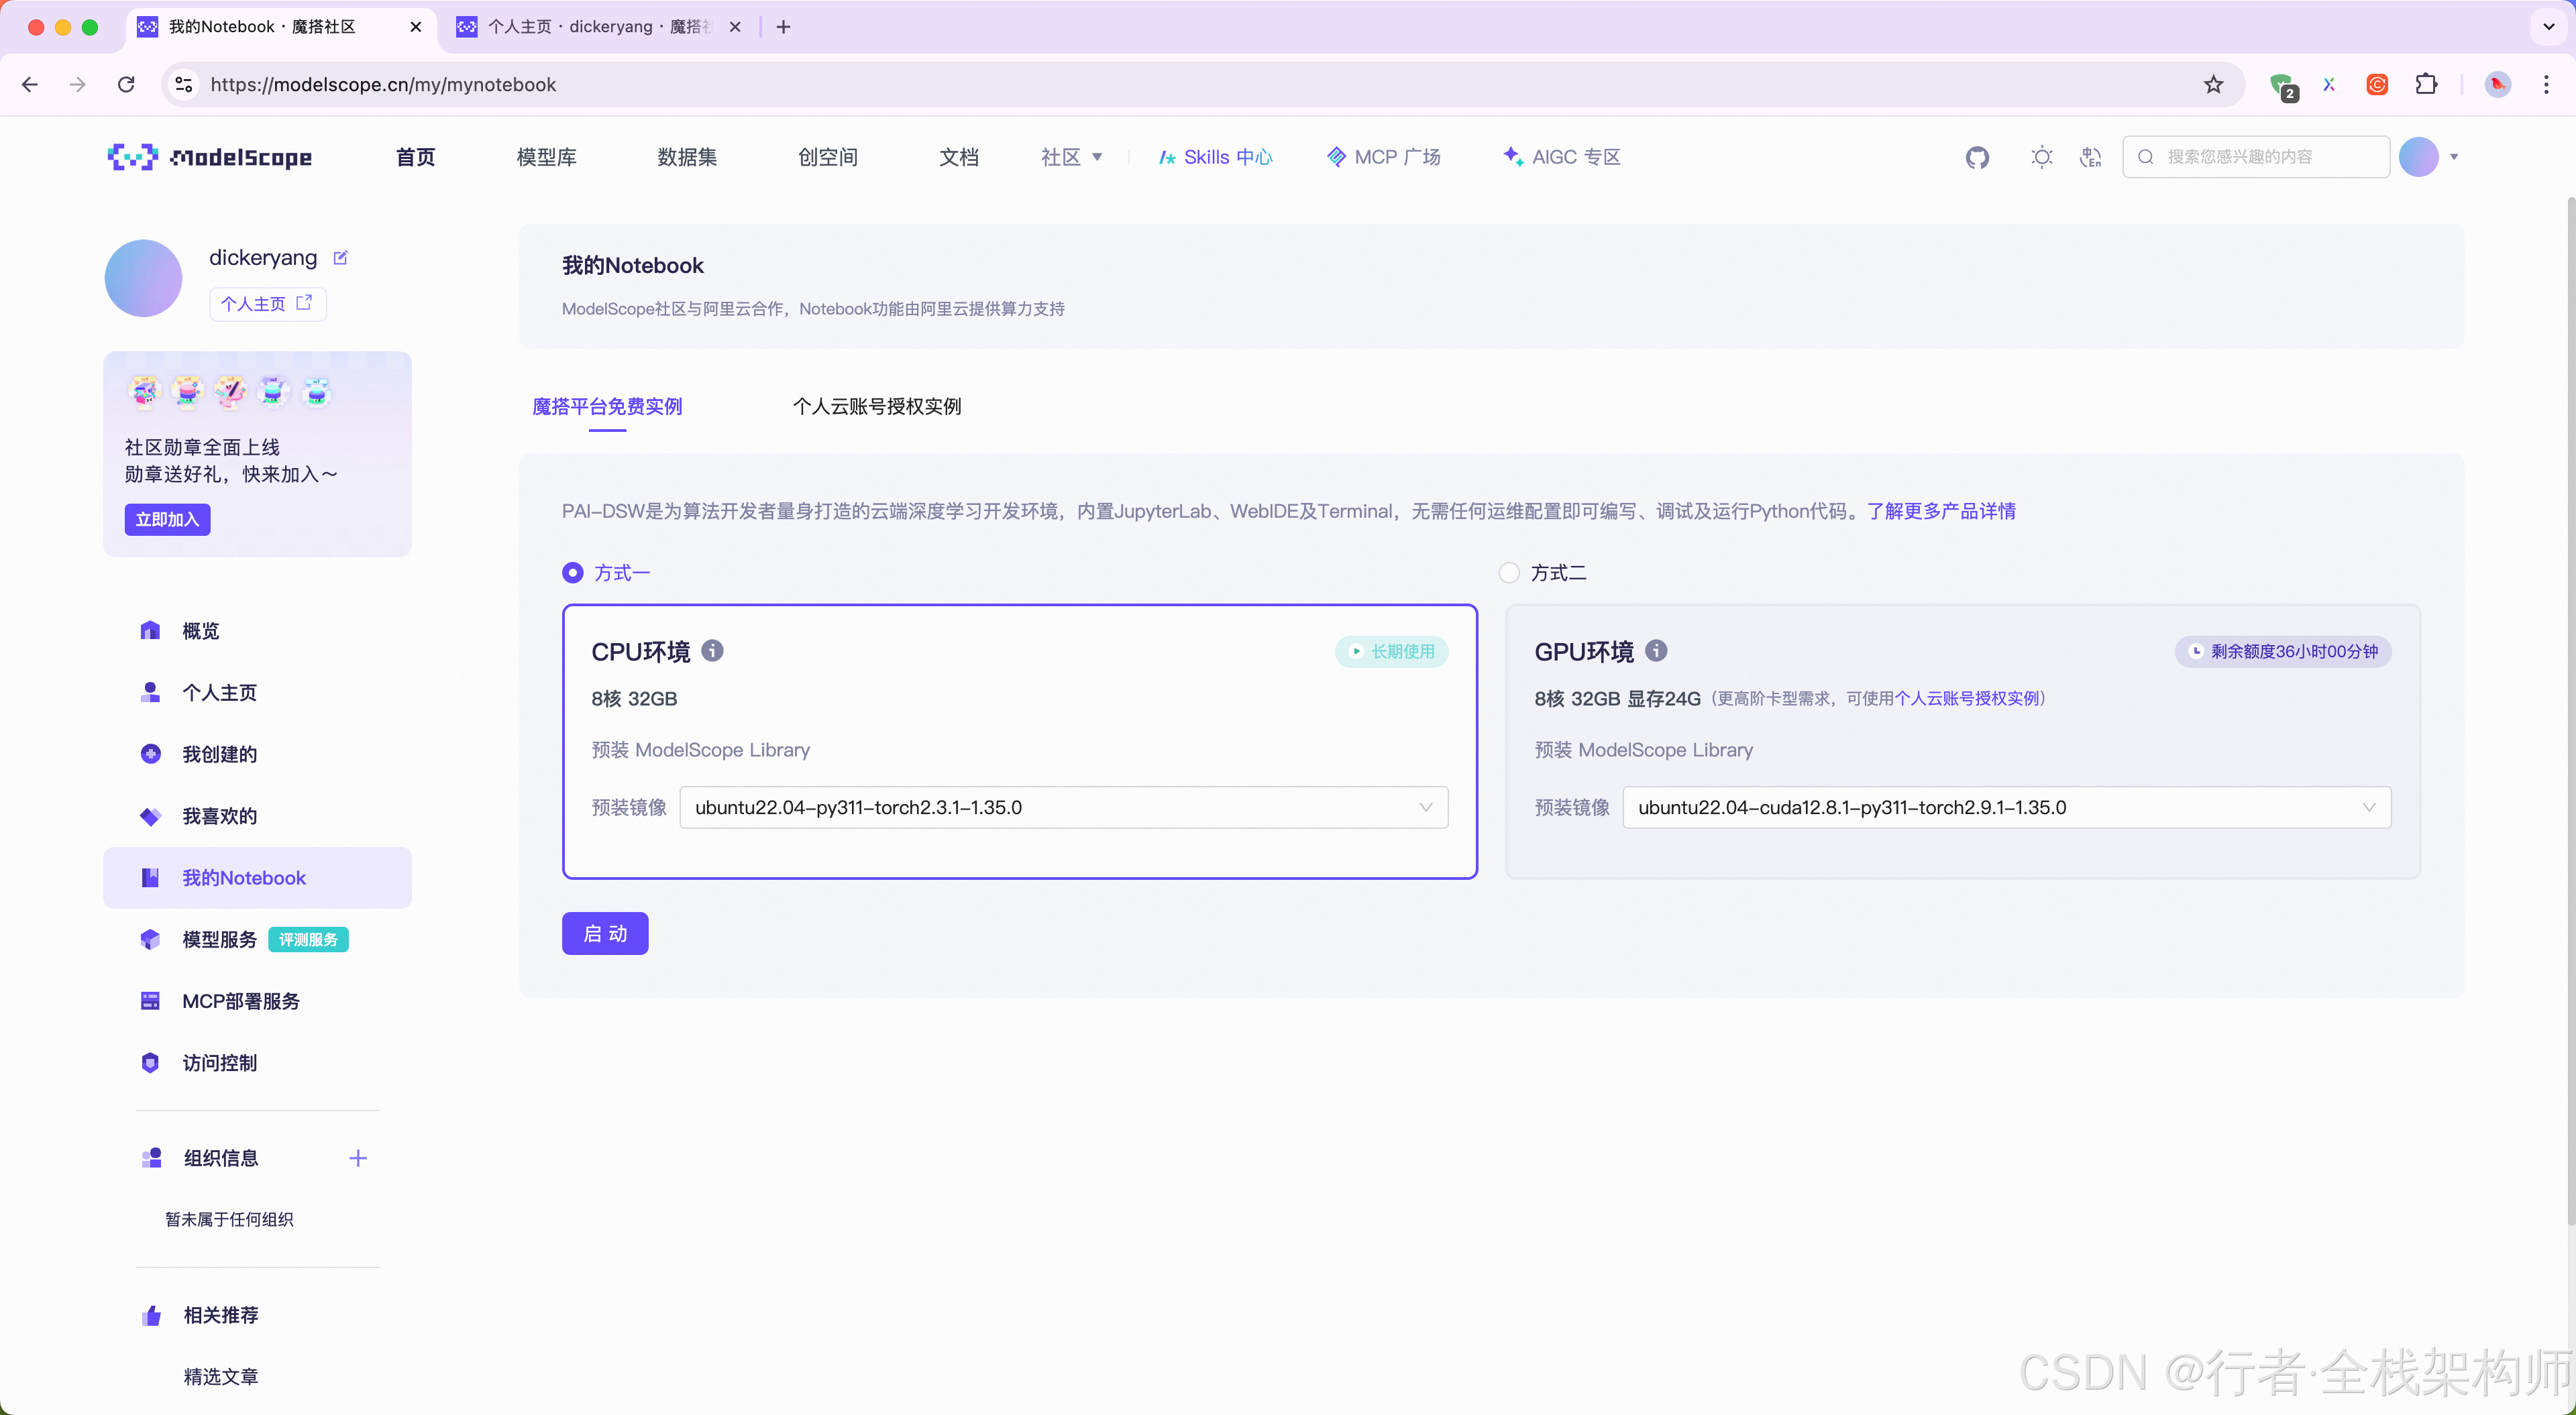
Task: Open 我创建的 in the sidebar
Action: [257, 754]
